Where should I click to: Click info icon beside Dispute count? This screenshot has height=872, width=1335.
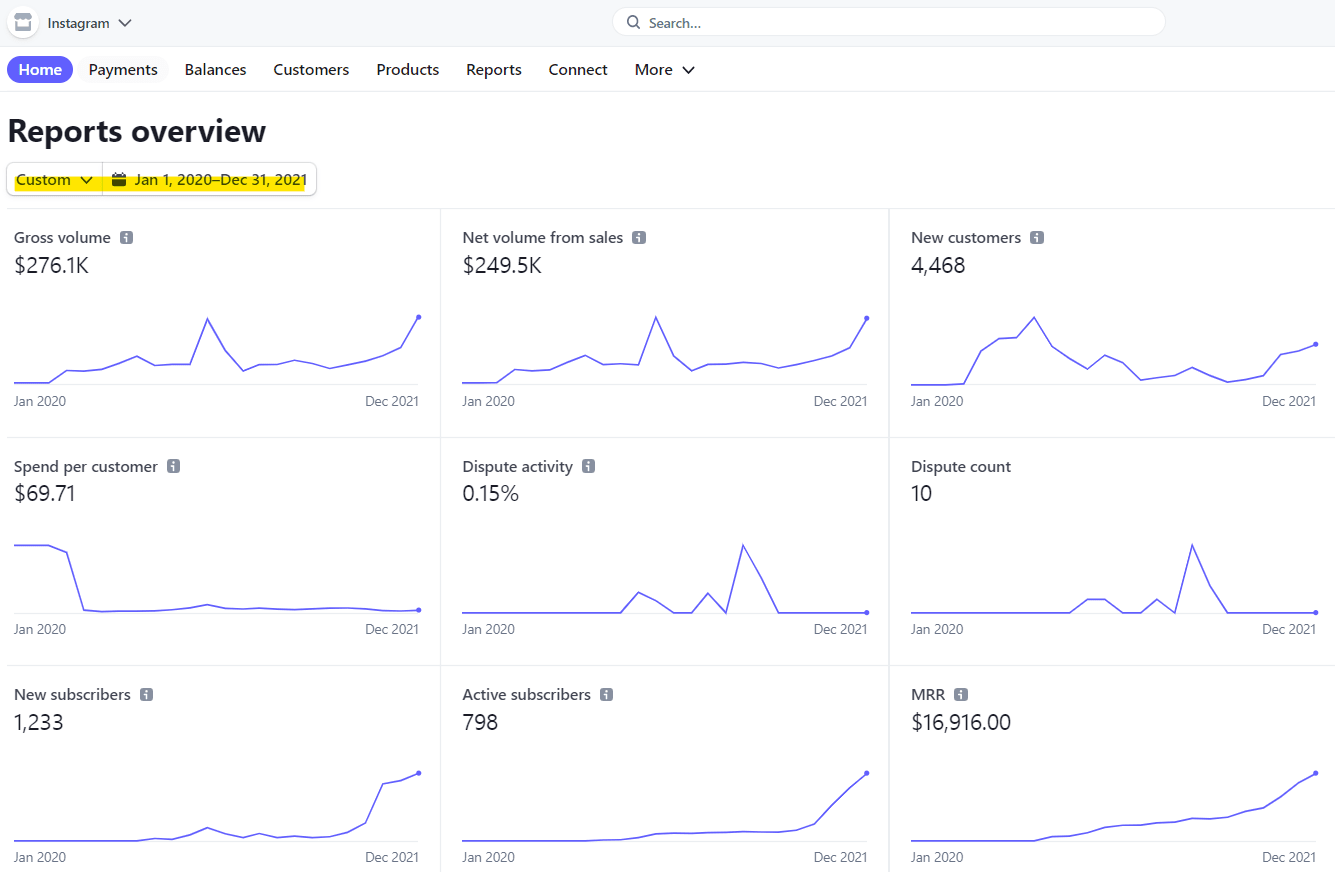1027,466
